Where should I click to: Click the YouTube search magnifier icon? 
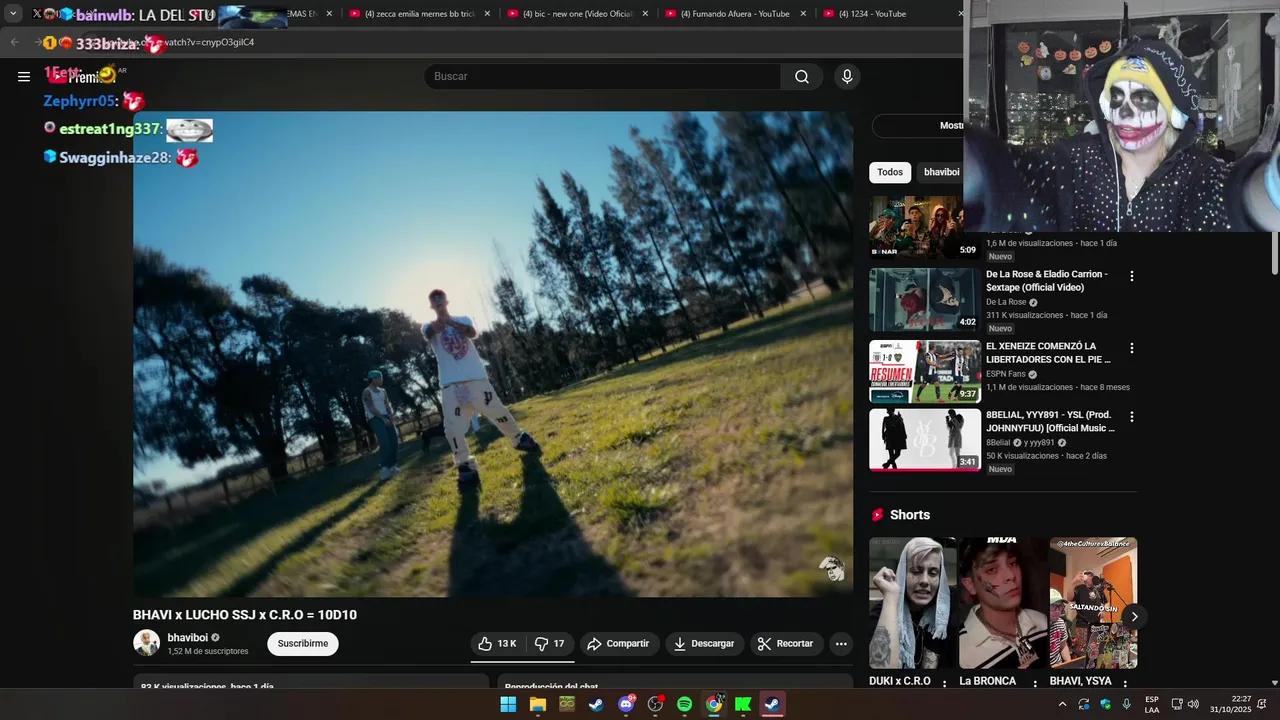801,76
